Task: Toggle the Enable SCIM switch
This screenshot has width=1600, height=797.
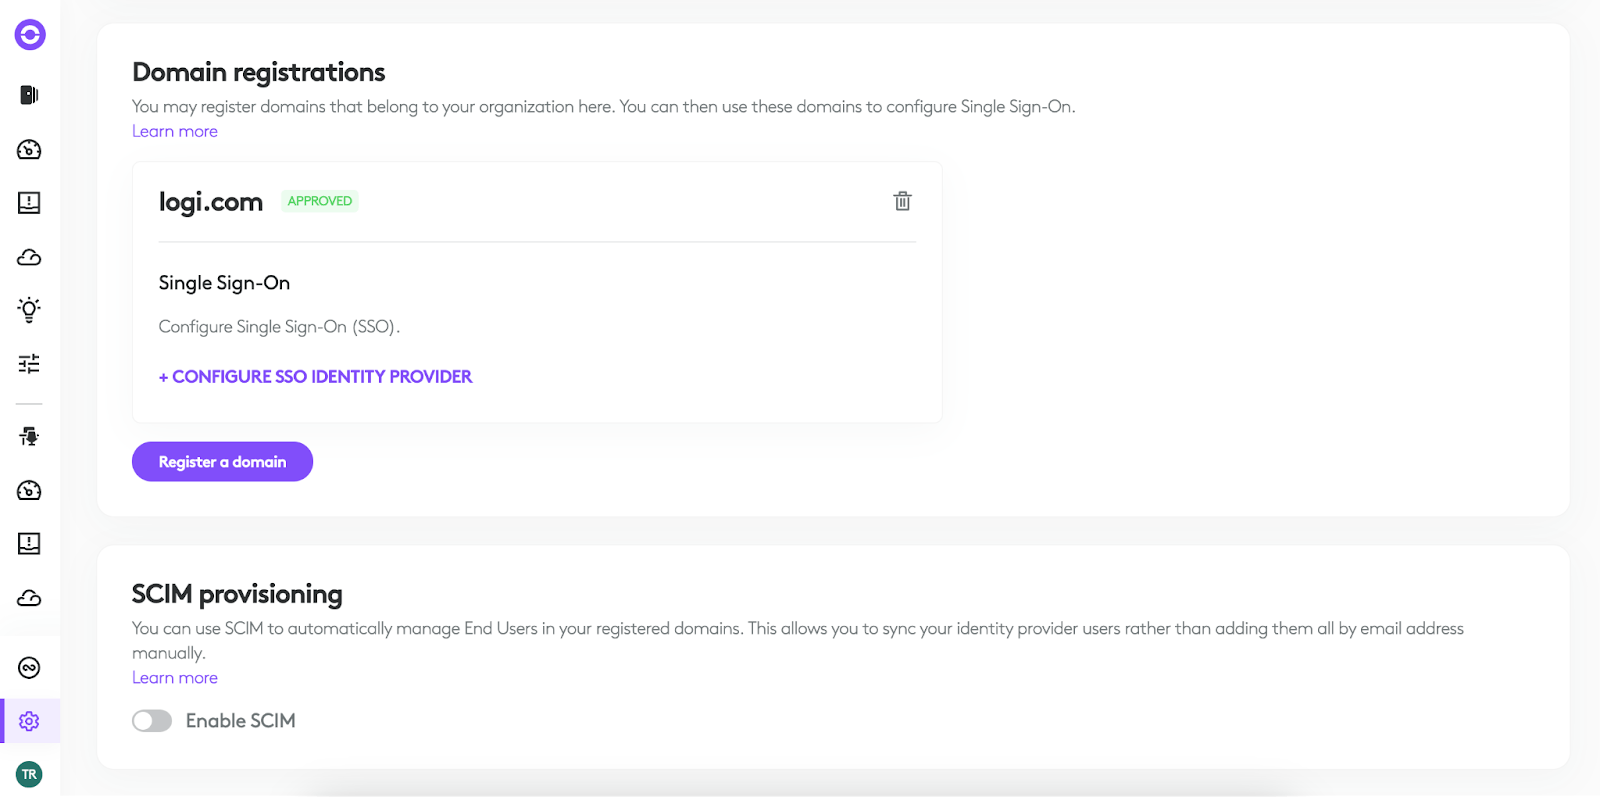Action: (x=152, y=721)
